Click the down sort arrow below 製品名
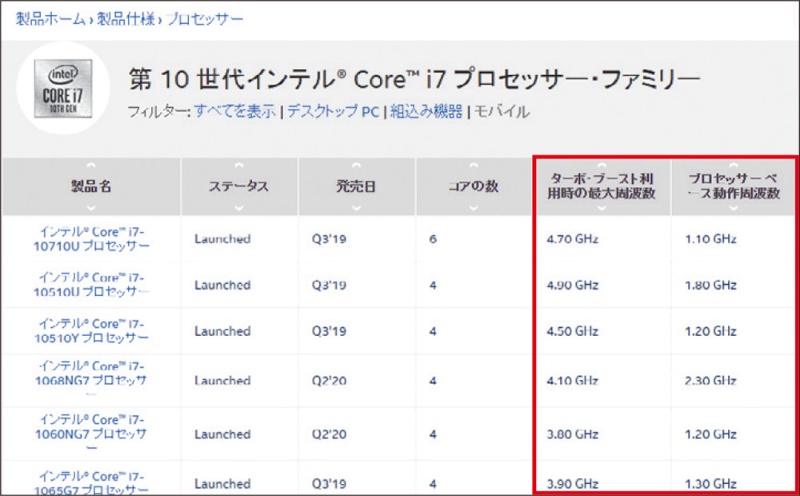Viewport: 800px width, 496px height. (x=91, y=208)
